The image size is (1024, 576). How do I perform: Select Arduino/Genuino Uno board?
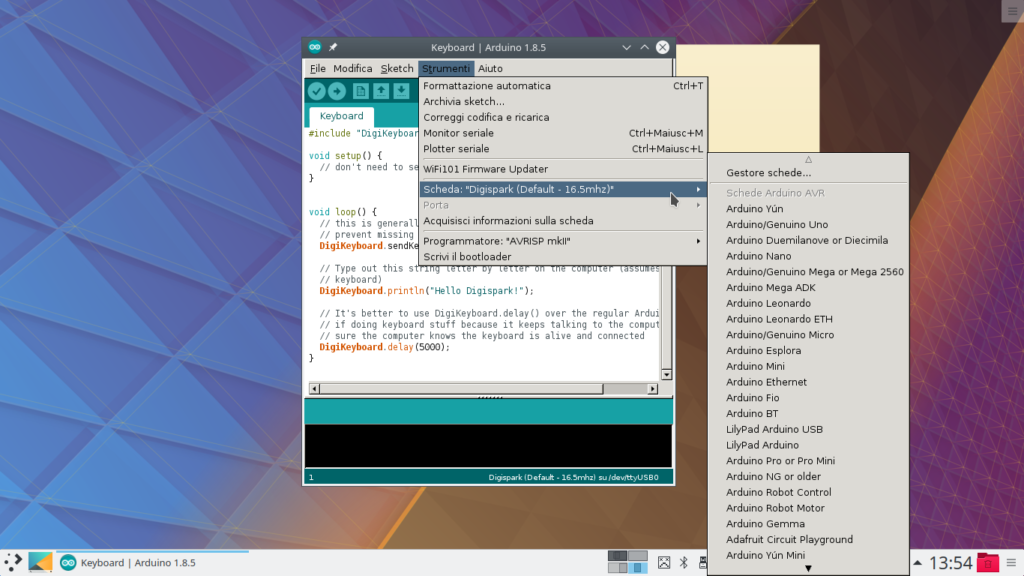click(x=808, y=225)
